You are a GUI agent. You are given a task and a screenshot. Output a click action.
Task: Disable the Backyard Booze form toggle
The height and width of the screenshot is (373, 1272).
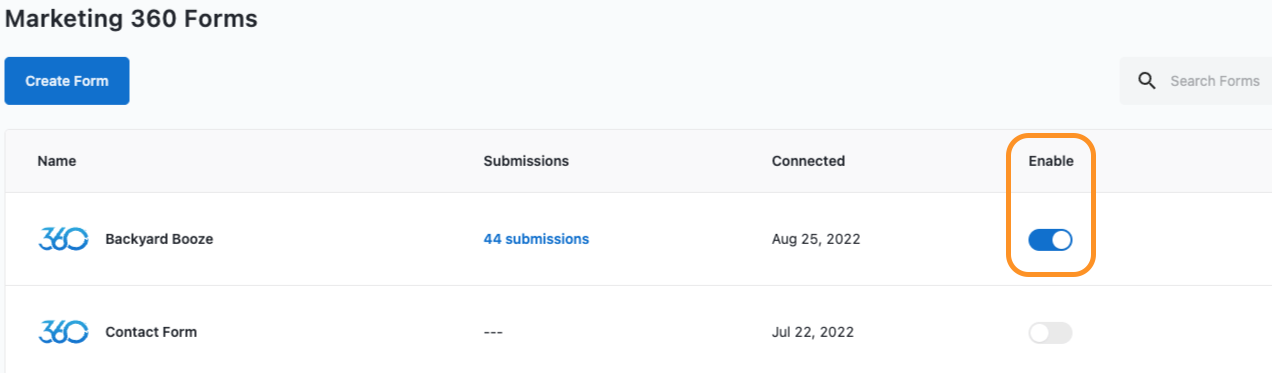1050,239
